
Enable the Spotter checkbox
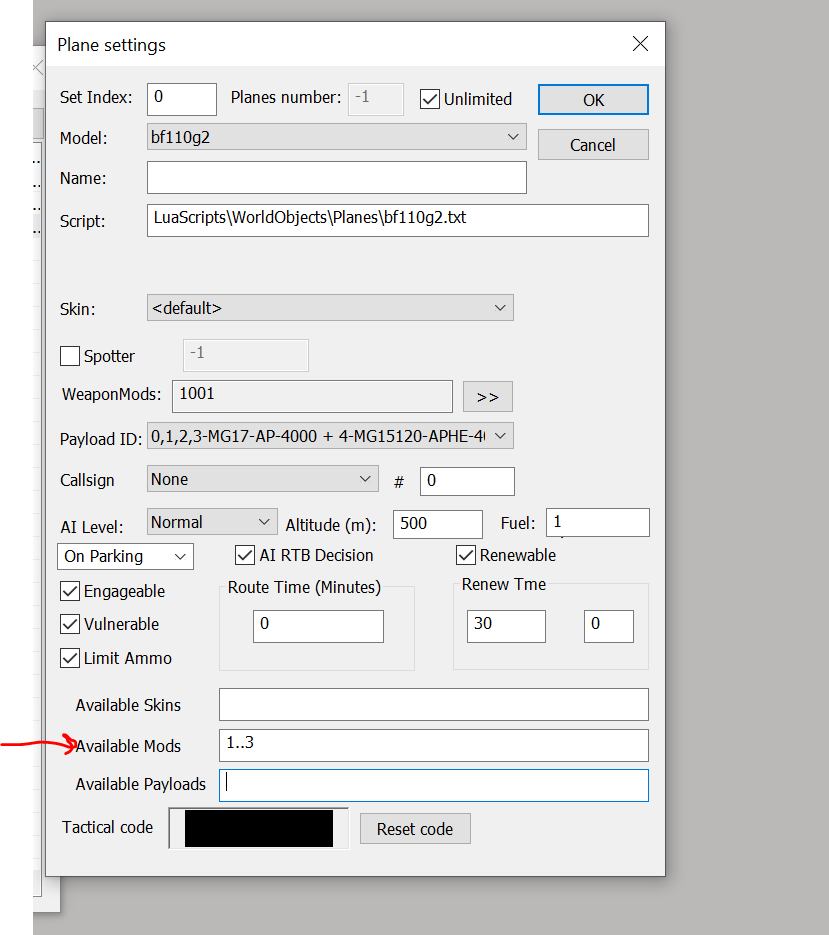click(70, 356)
